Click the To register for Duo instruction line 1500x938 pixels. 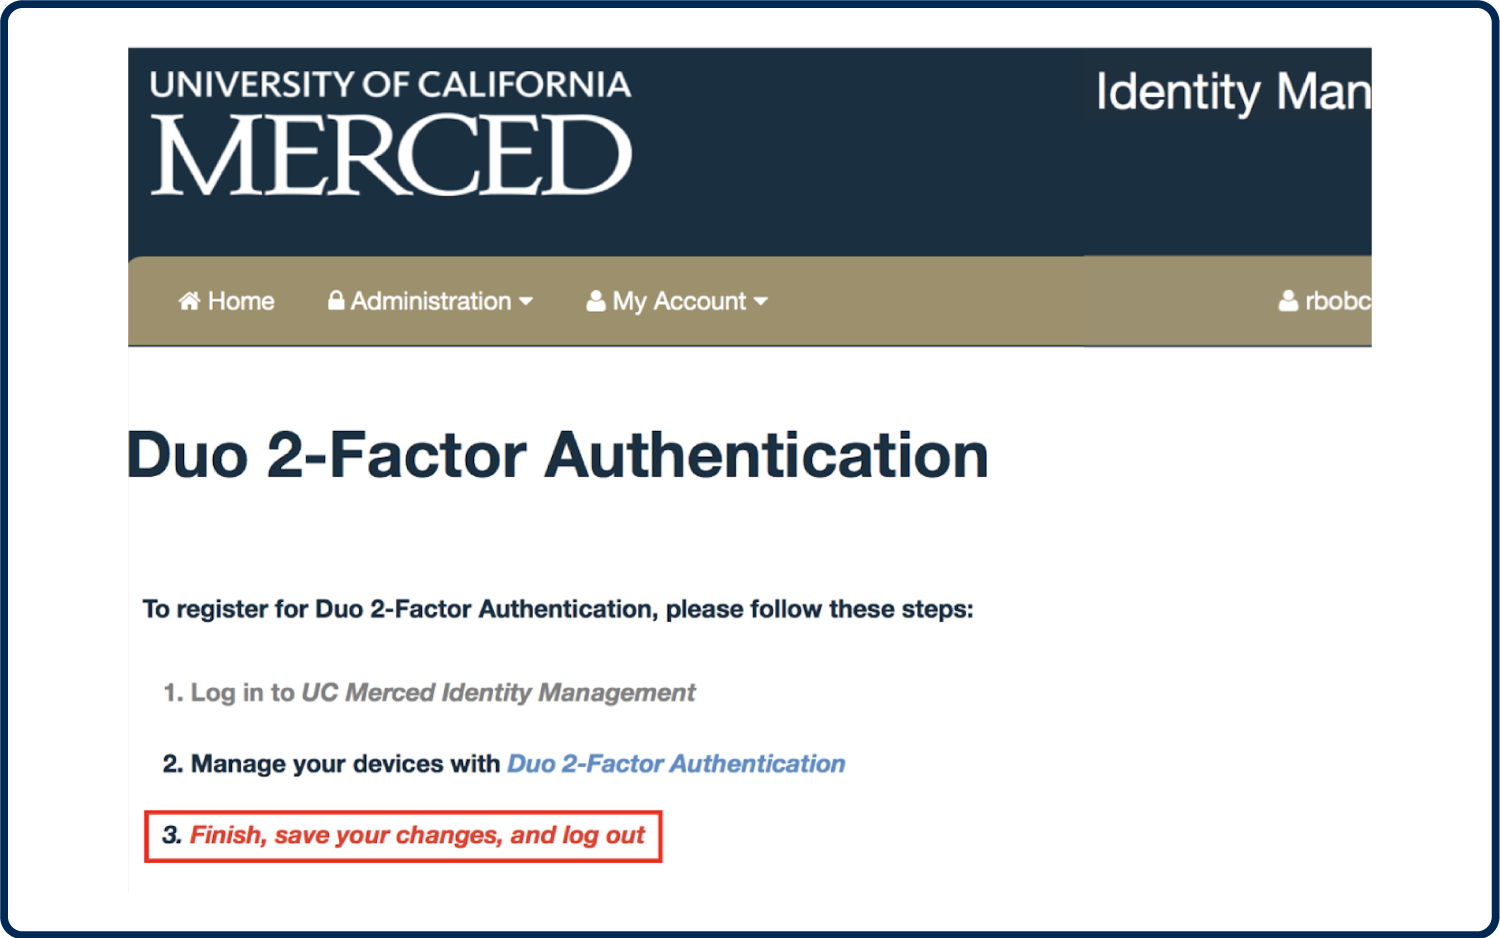[558, 609]
